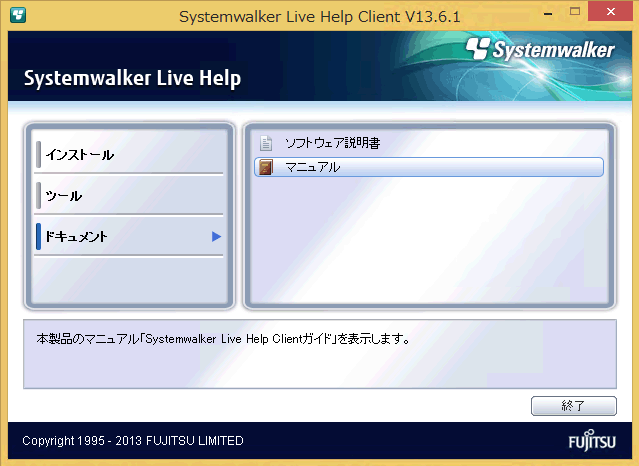This screenshot has height=466, width=639.
Task: Minimize the Systemwalker Live Help Client window
Action: pos(549,12)
